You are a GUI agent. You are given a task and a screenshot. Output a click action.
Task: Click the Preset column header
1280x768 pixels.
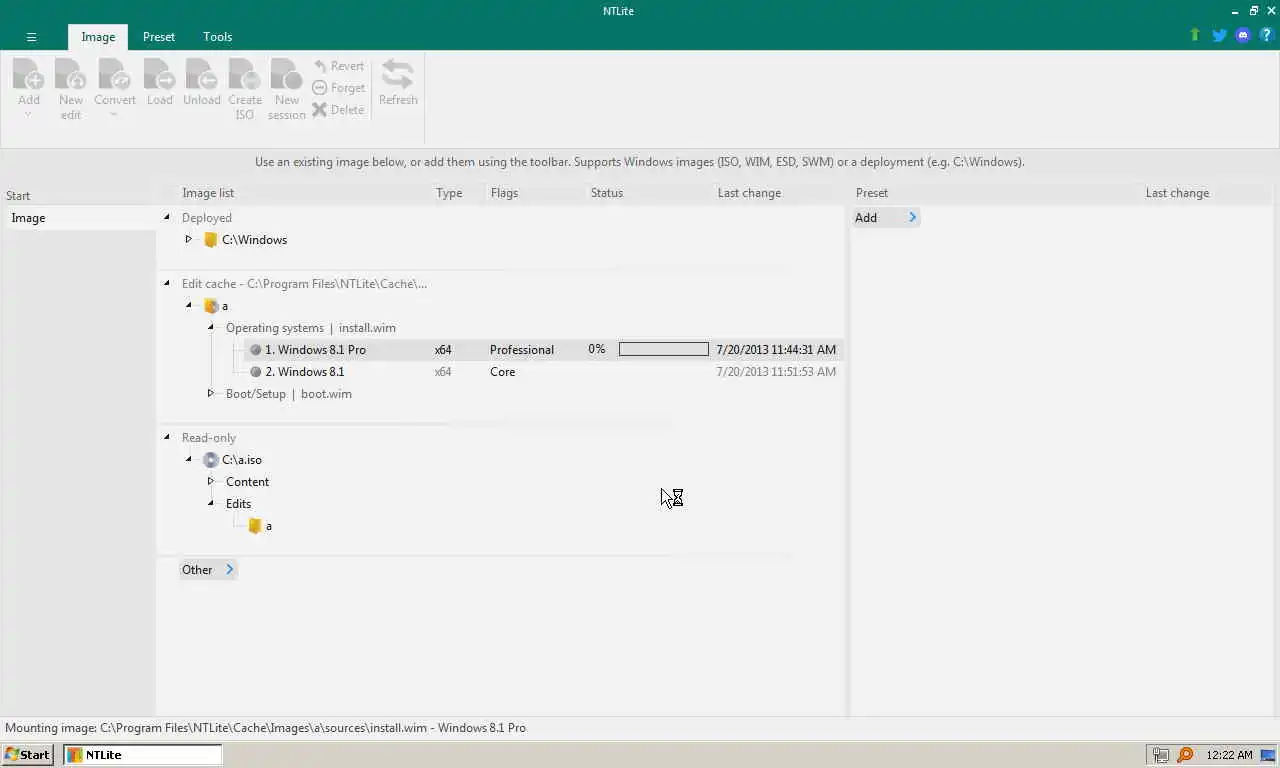point(872,193)
